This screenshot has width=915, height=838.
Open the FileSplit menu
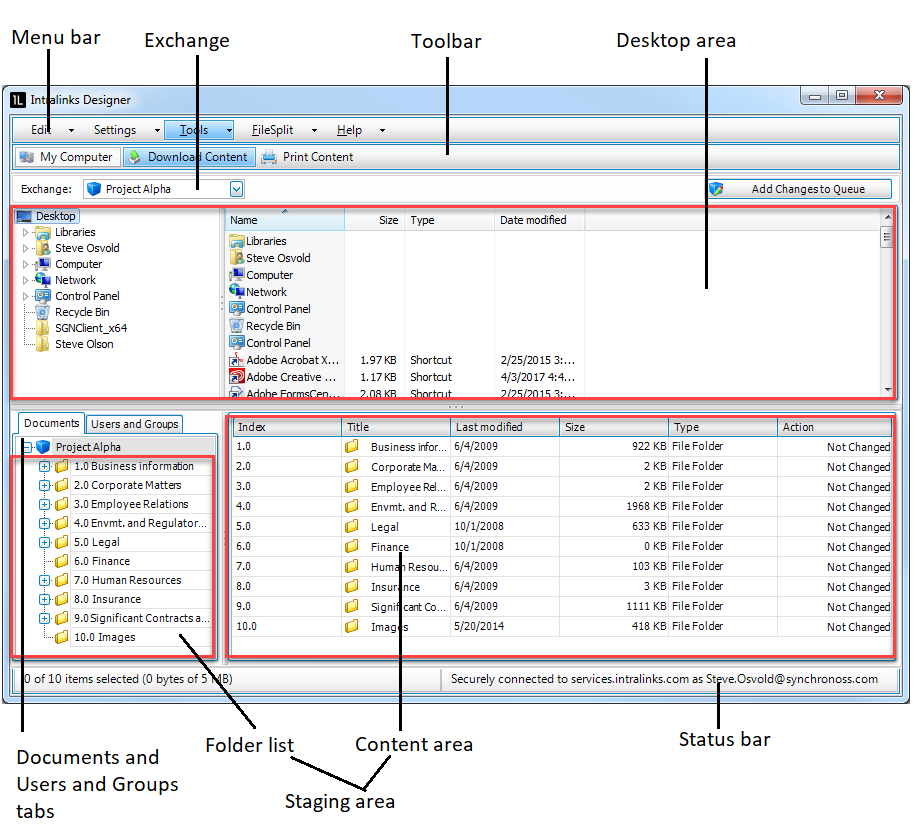click(284, 130)
